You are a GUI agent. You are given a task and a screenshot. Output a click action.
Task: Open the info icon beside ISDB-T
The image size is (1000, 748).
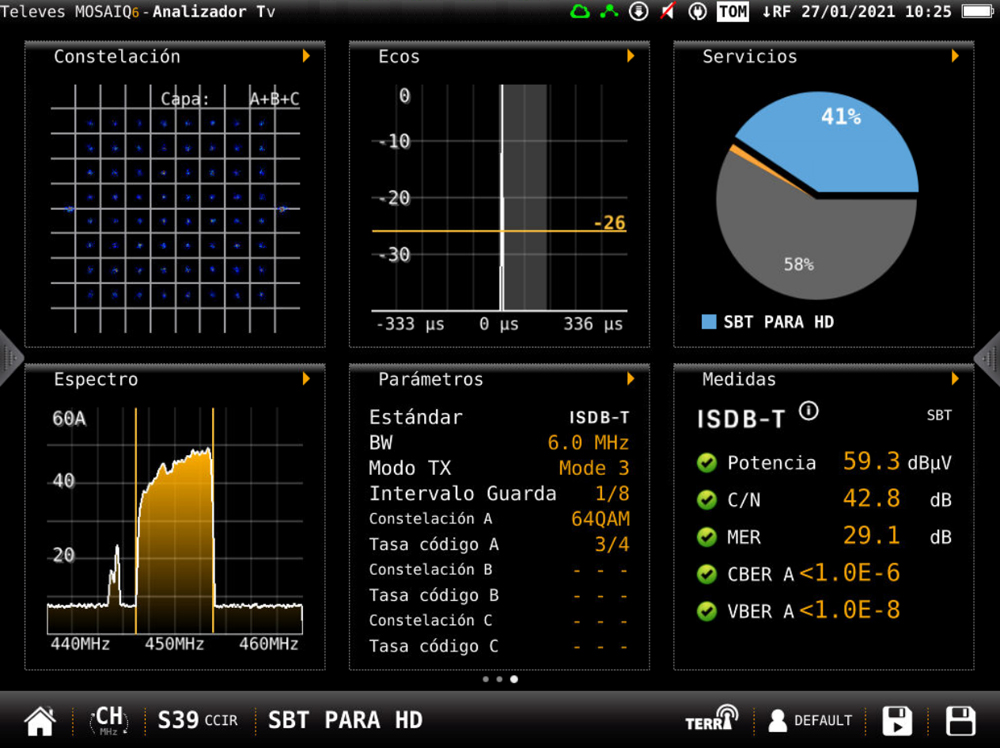809,411
